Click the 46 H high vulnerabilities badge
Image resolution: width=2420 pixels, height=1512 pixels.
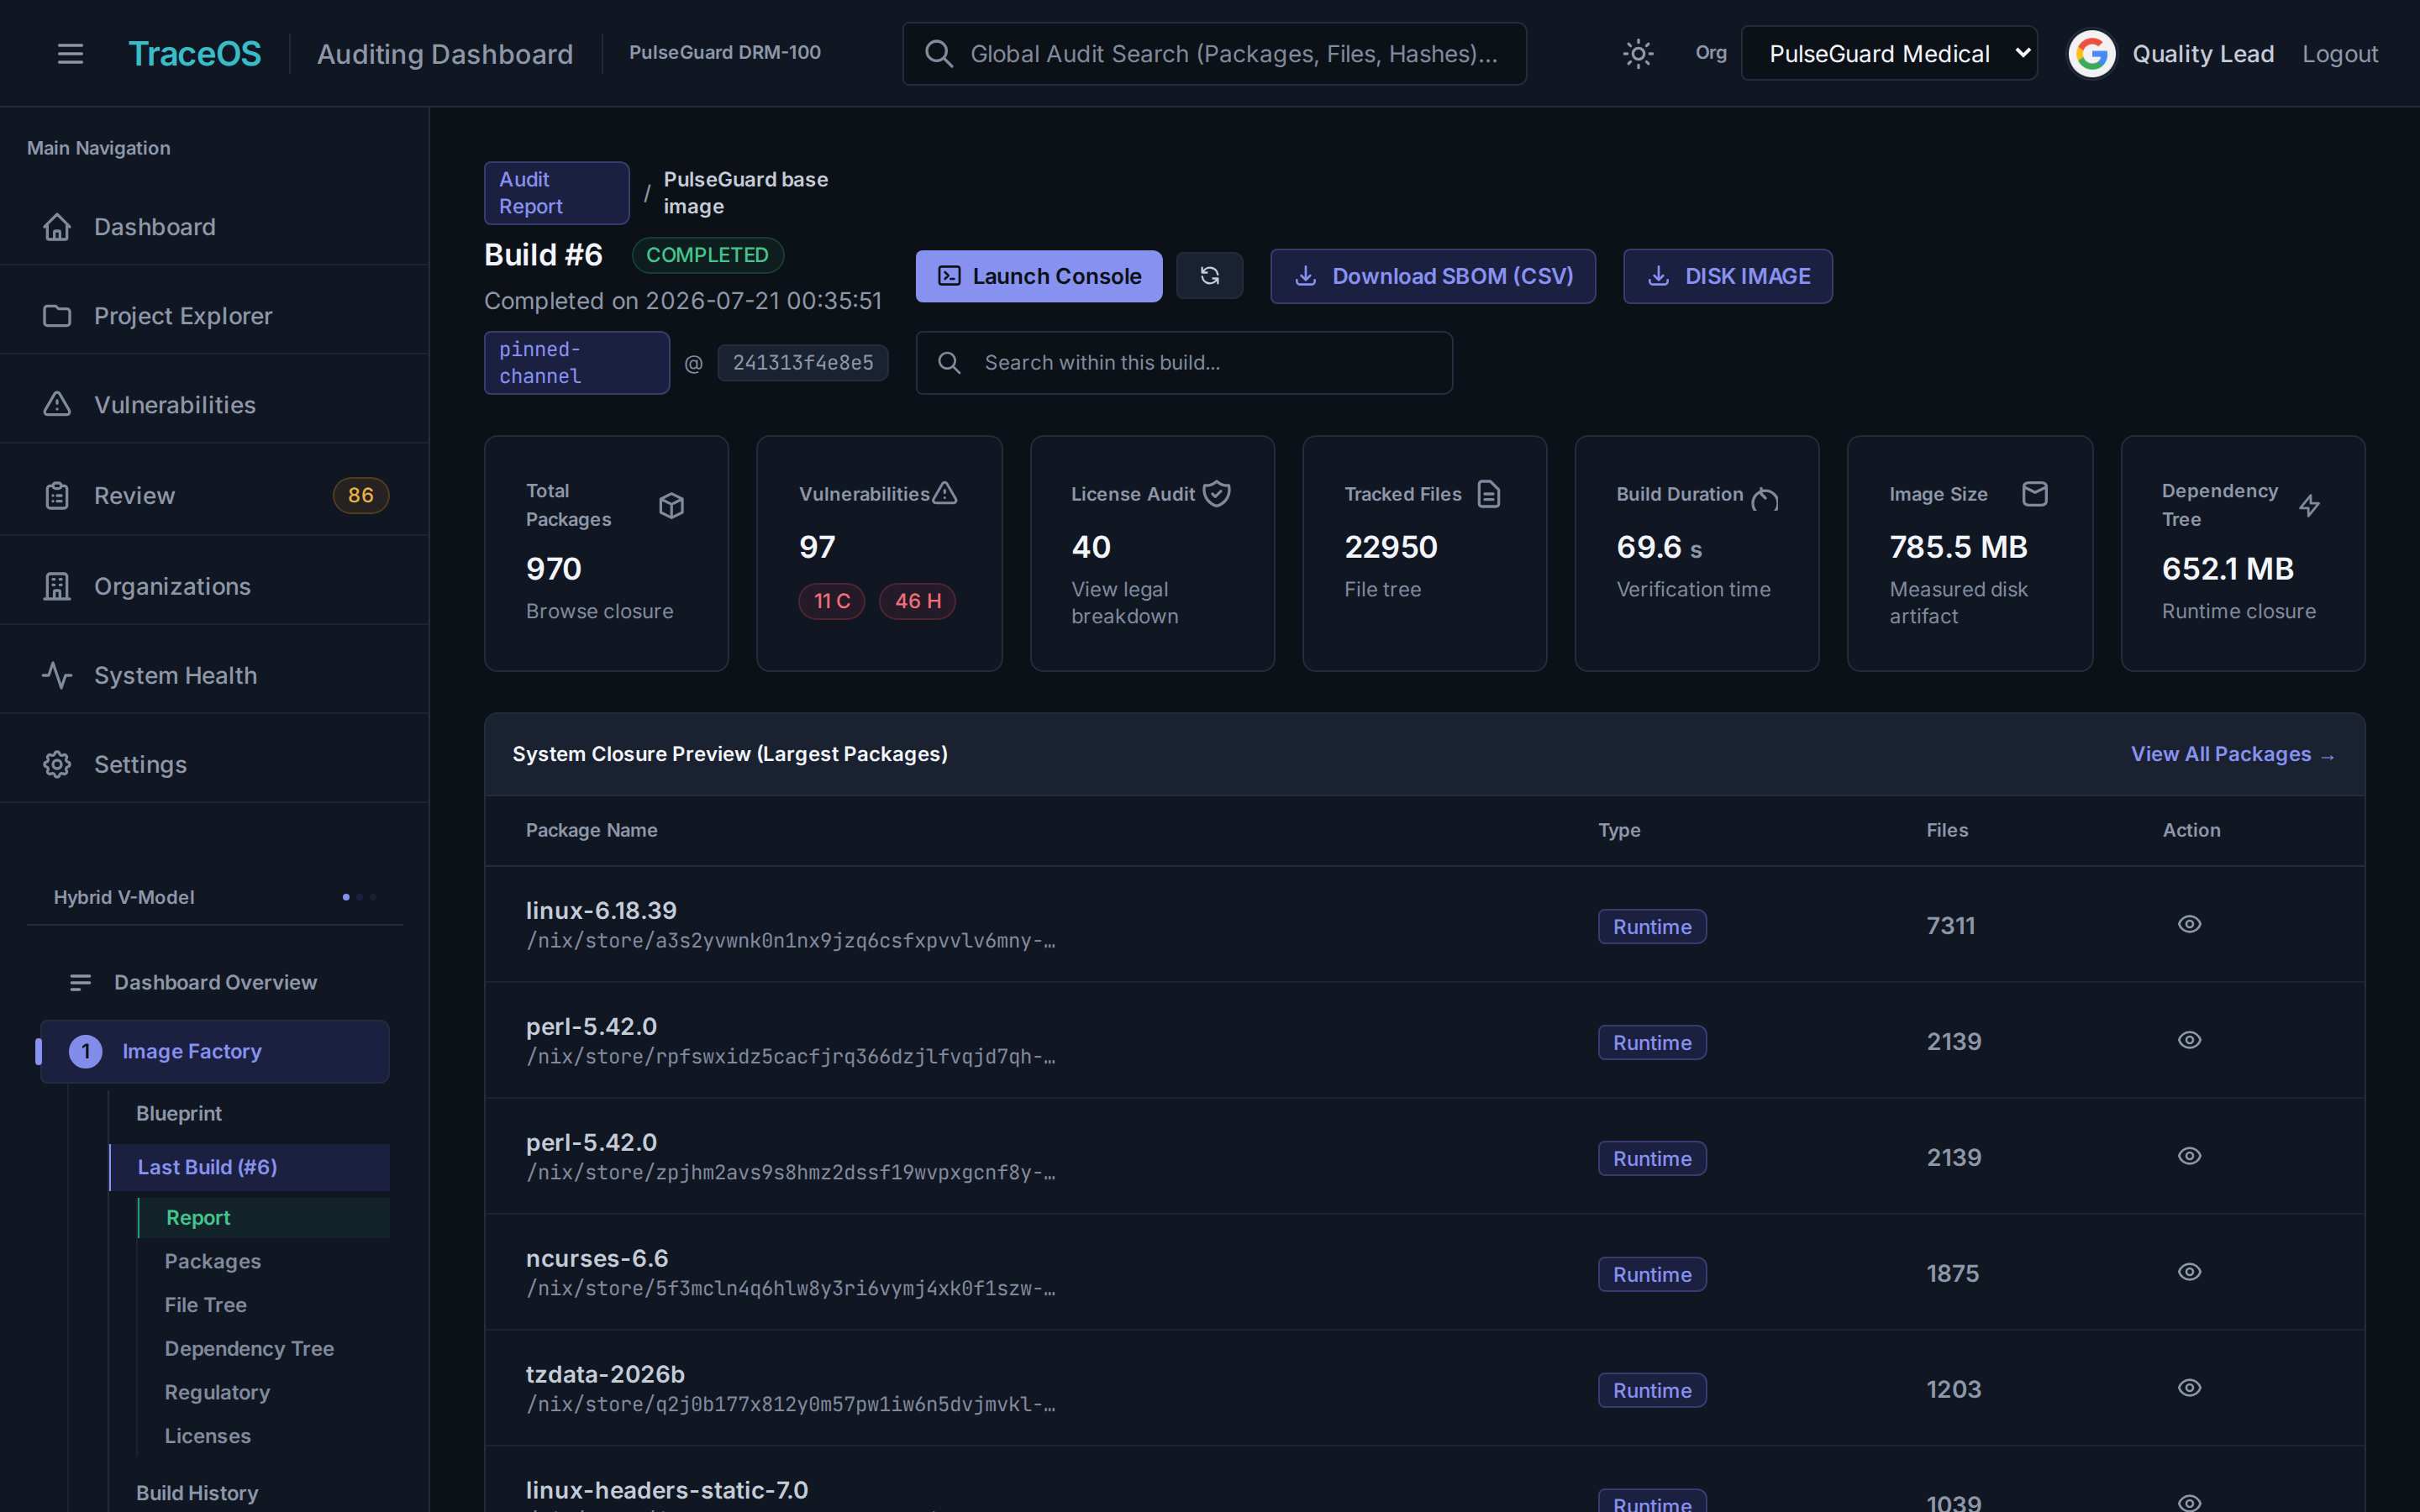tap(917, 601)
